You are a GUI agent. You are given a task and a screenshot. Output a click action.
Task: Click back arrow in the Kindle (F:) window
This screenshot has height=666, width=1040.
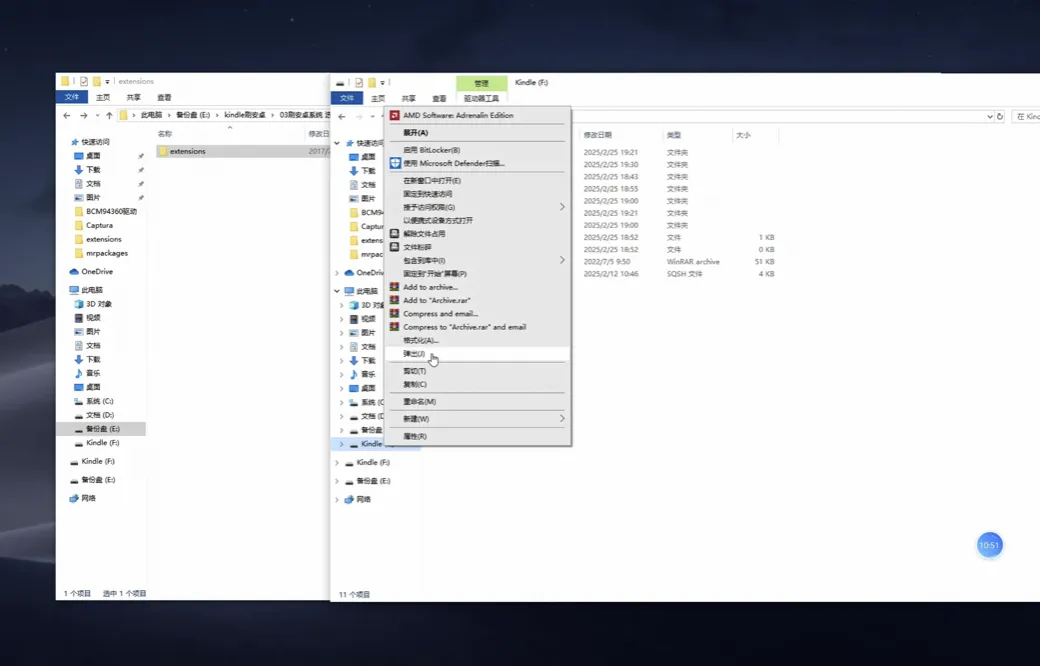tap(342, 117)
